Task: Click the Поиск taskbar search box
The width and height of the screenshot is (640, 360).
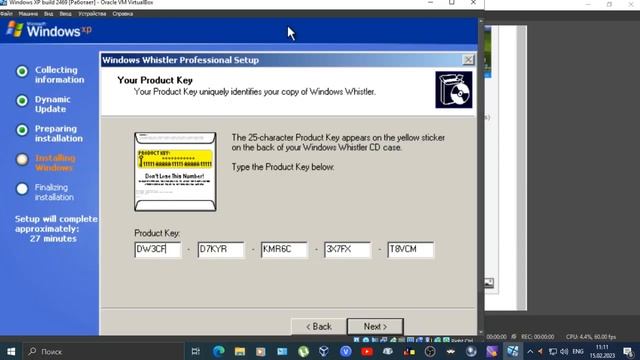Action: click(x=103, y=351)
